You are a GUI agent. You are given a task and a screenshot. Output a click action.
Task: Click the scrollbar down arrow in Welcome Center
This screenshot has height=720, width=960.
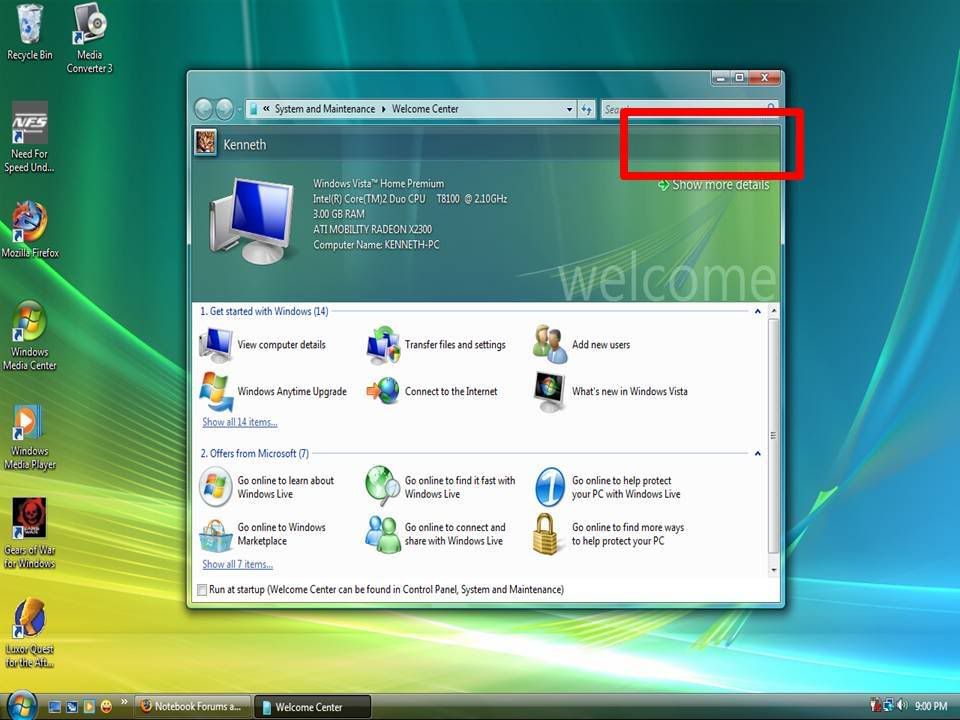coord(773,570)
